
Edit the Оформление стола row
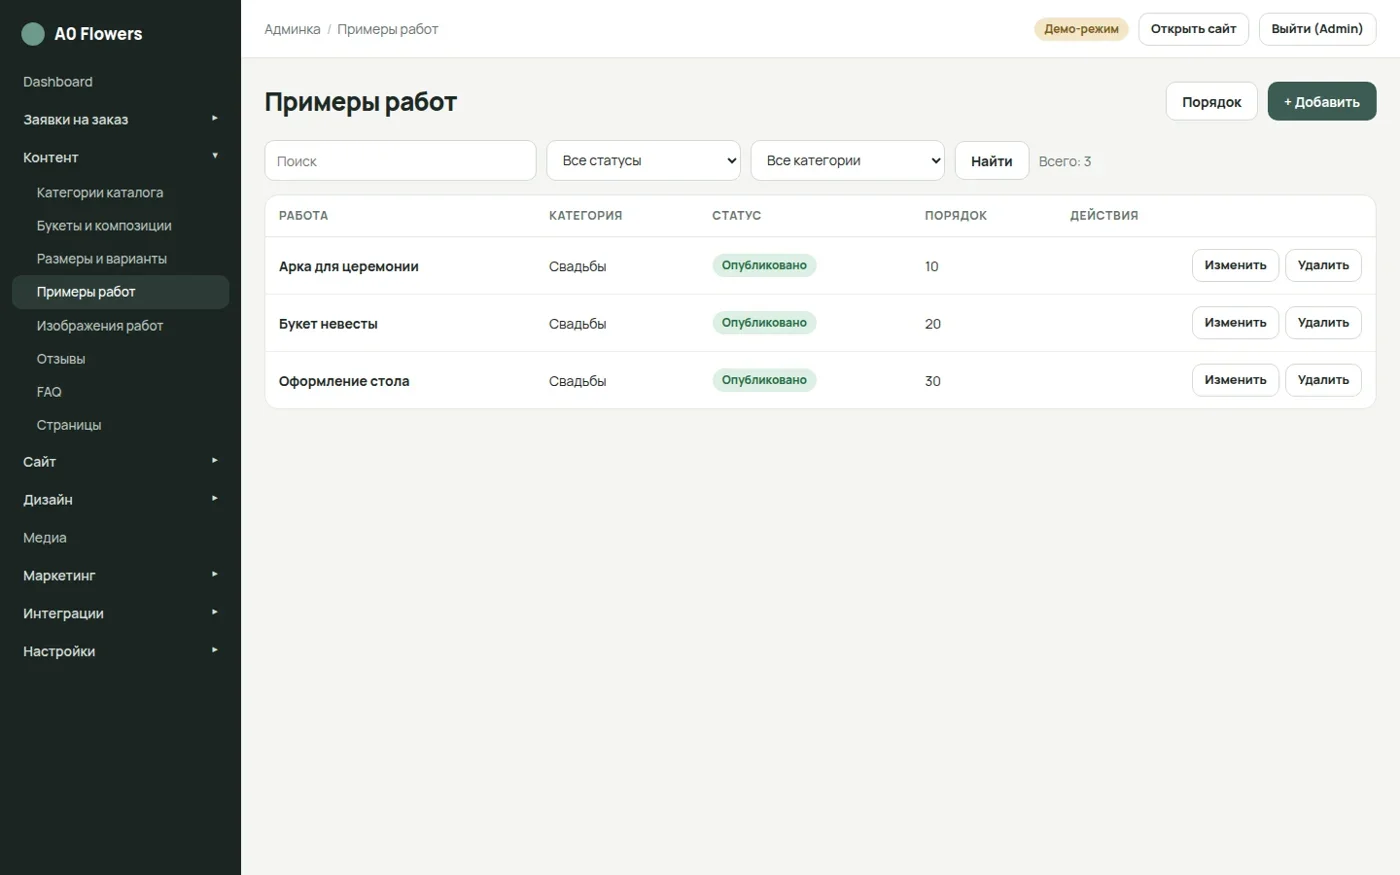pos(1235,380)
